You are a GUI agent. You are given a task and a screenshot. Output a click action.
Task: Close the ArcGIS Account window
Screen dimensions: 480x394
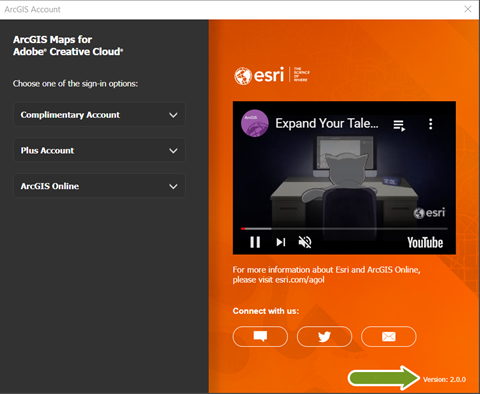click(468, 9)
